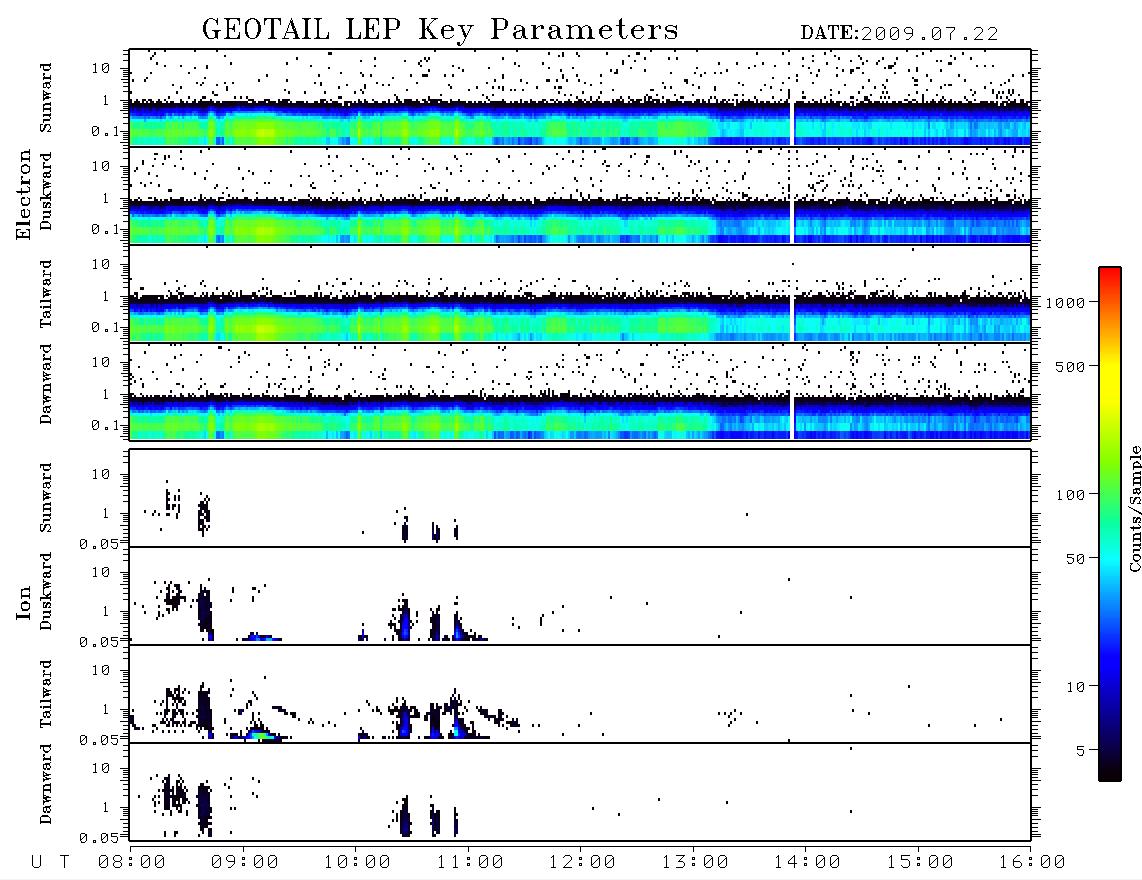Click the vertical Ion group label

click(23, 602)
